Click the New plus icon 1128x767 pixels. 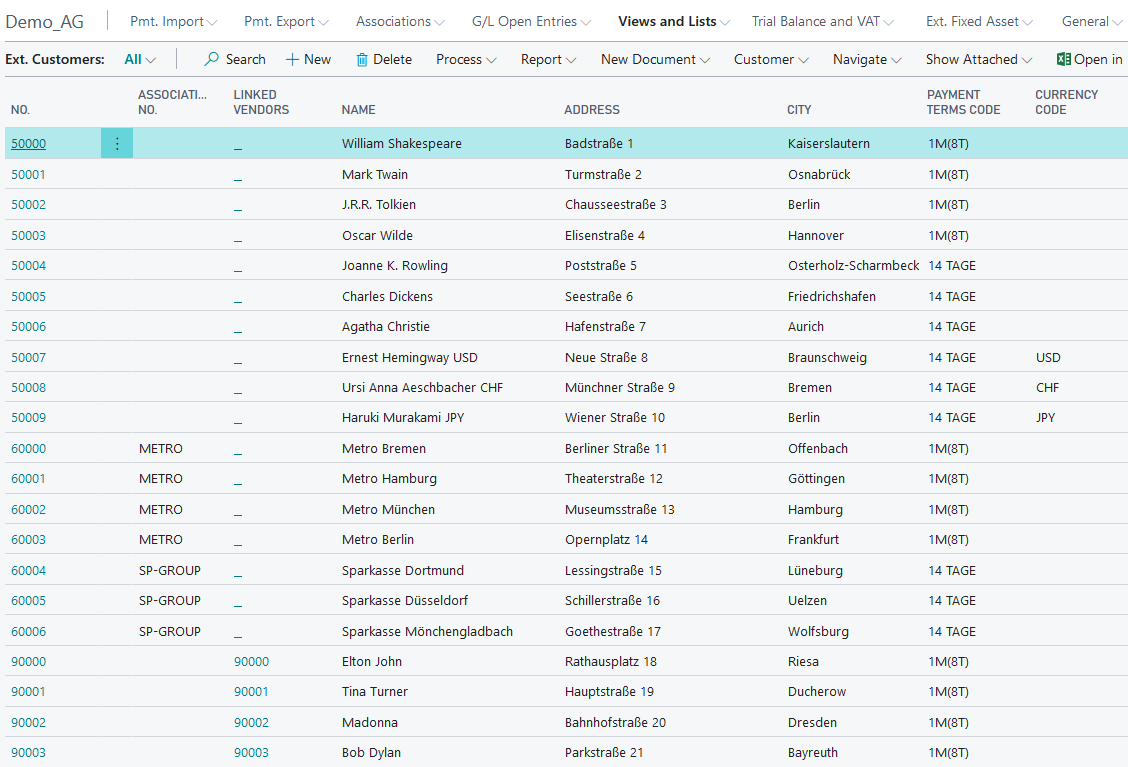tap(293, 60)
